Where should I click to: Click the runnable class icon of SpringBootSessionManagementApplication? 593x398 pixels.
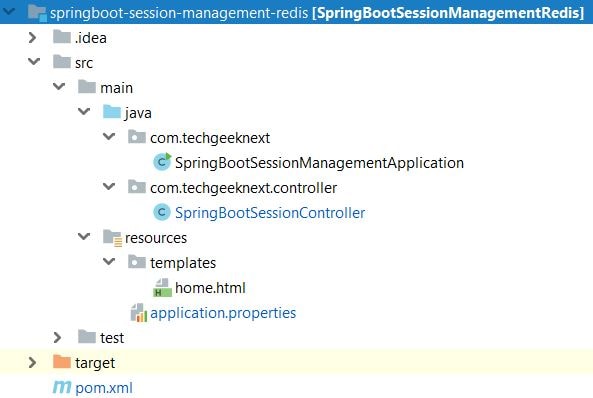click(x=162, y=162)
